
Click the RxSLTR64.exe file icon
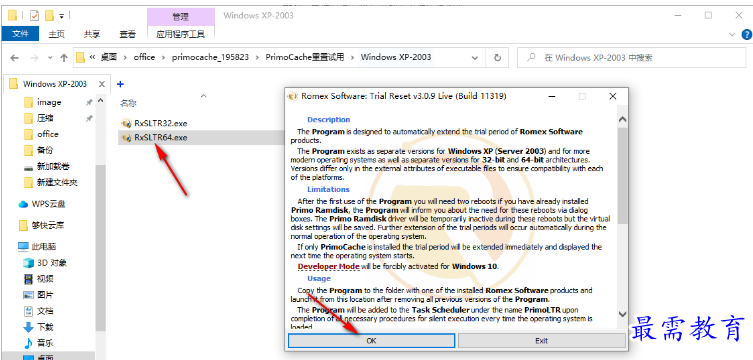pyautogui.click(x=126, y=138)
